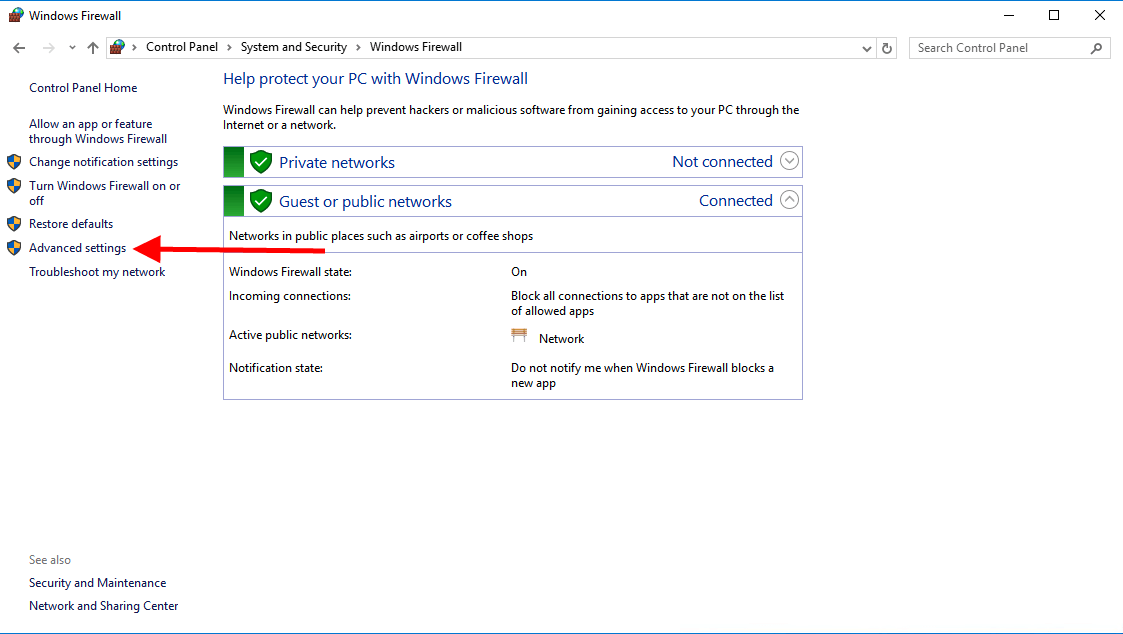Click the Network bench icon

519,337
